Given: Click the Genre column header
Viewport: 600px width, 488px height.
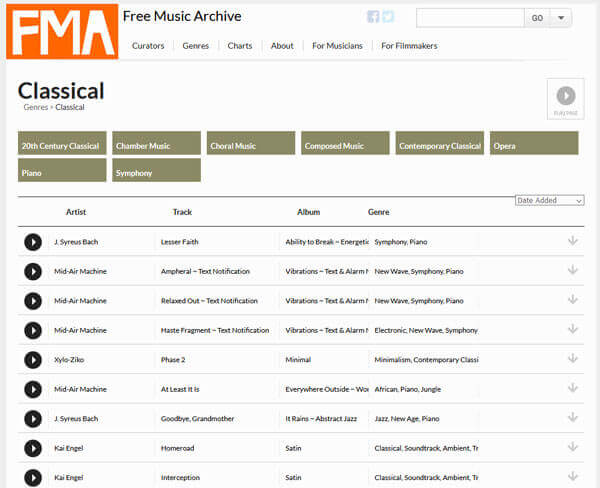Looking at the screenshot, I should coord(378,212).
